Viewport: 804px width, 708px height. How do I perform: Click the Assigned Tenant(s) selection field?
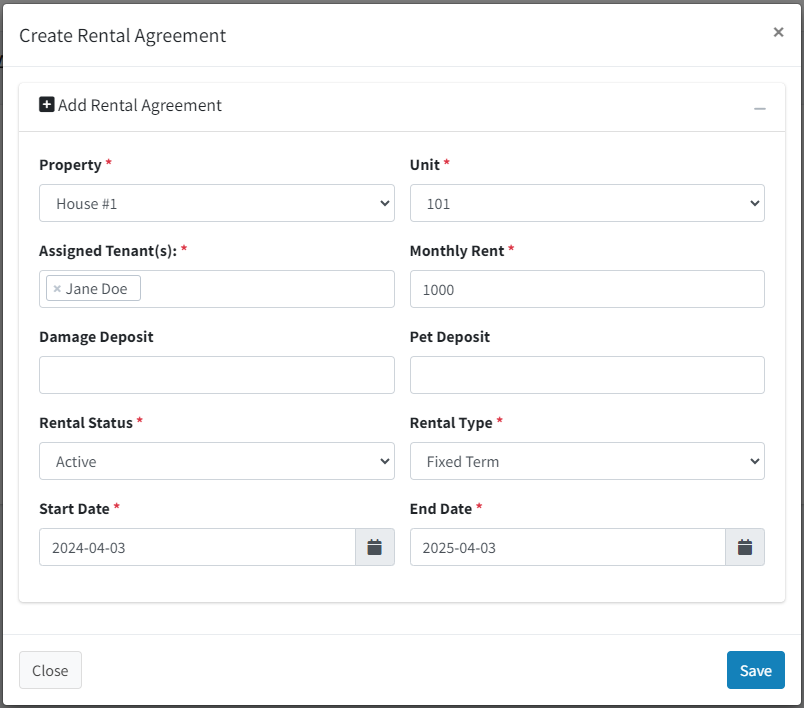[x=217, y=289]
